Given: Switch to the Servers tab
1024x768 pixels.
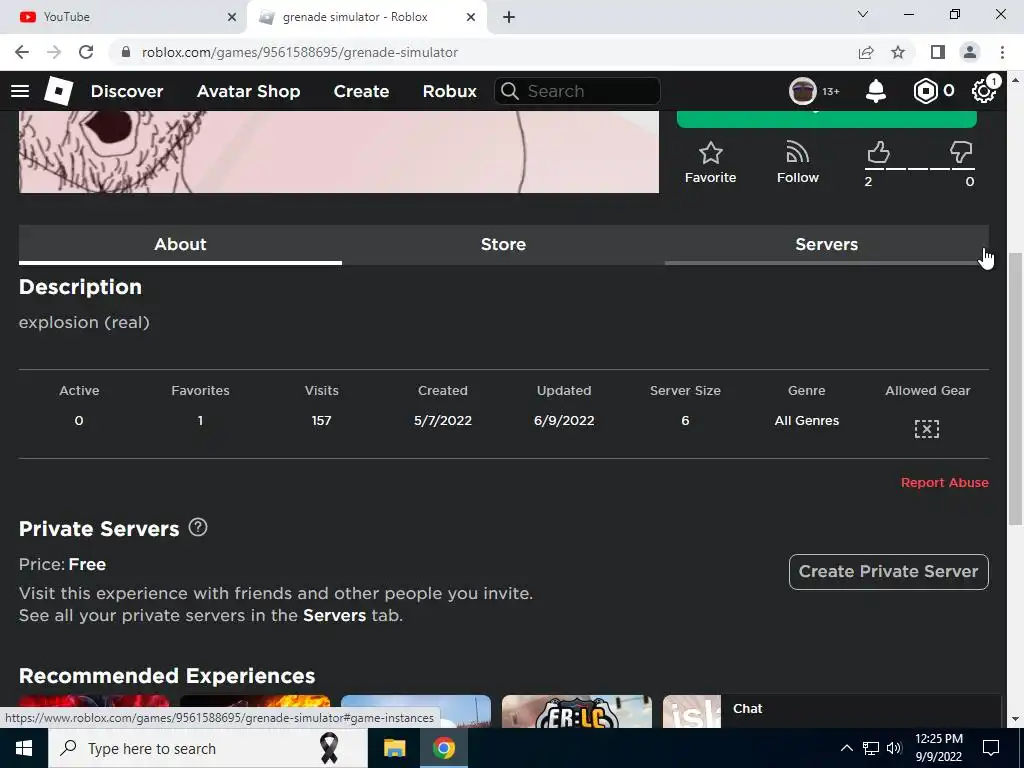Looking at the screenshot, I should pyautogui.click(x=826, y=244).
